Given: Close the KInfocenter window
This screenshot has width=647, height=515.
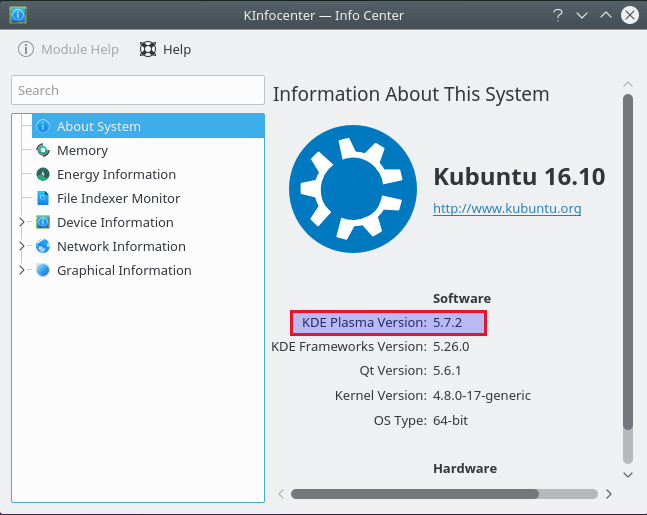Looking at the screenshot, I should pos(630,16).
